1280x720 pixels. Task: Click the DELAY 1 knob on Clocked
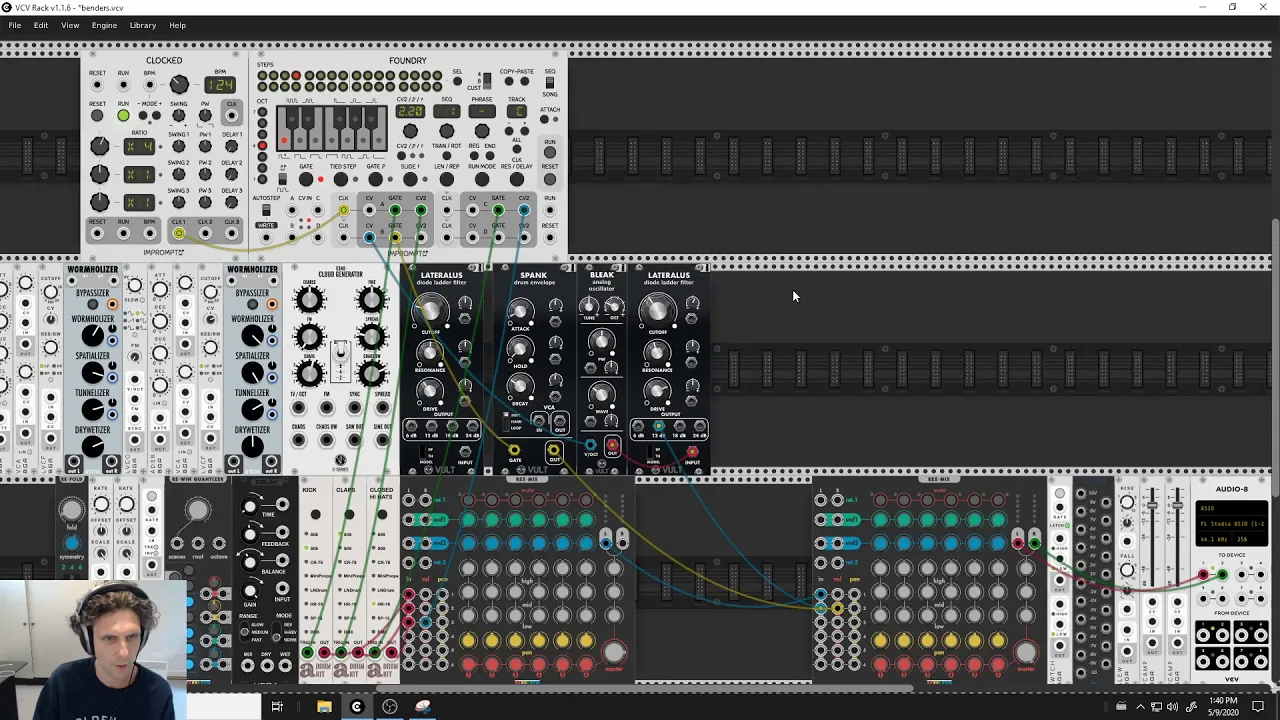[232, 146]
